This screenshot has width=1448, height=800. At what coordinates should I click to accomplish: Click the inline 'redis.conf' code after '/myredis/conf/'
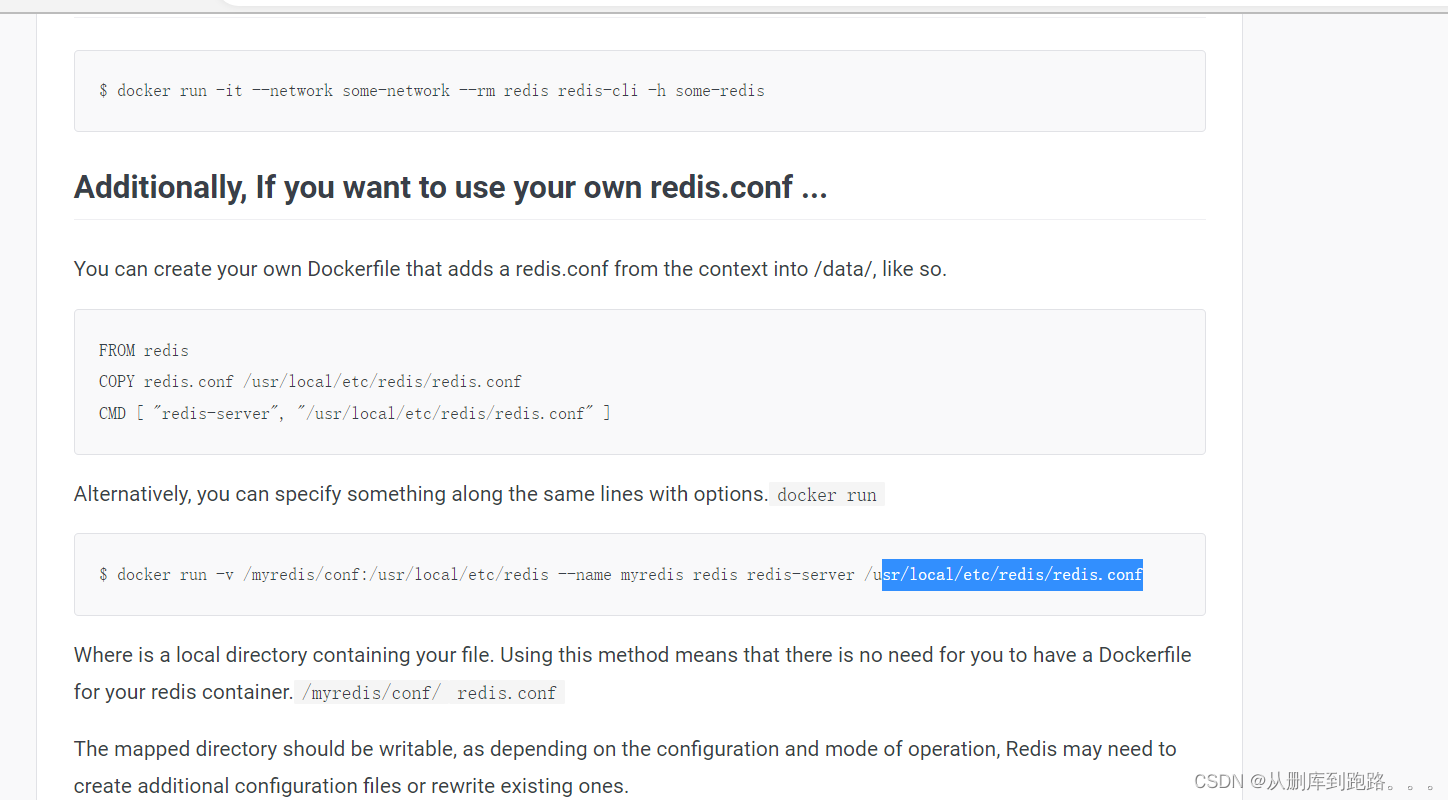(507, 693)
